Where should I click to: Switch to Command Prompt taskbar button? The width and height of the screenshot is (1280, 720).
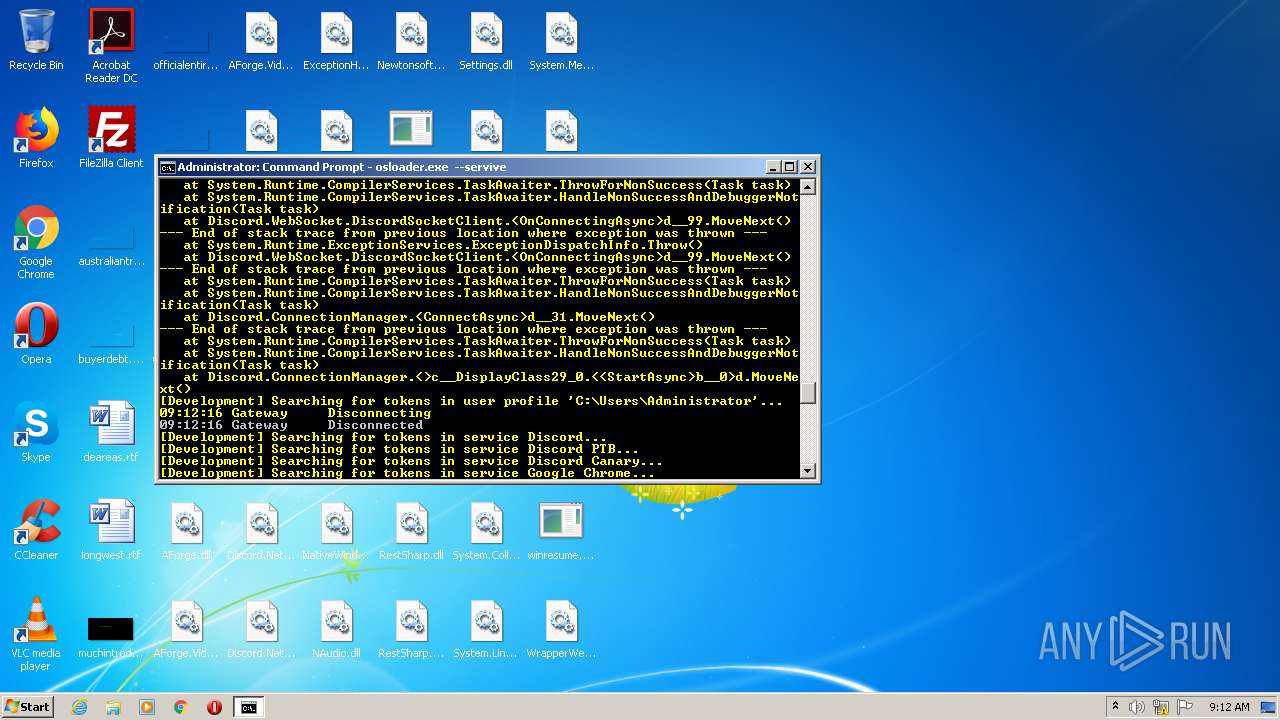(x=248, y=707)
